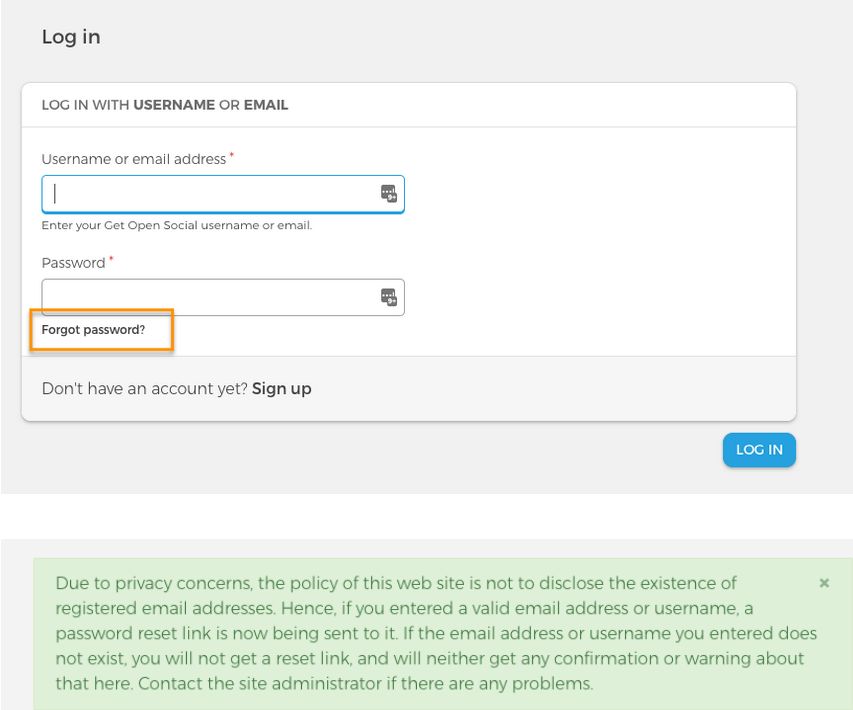Click the Don't have an account yet? text

145,388
